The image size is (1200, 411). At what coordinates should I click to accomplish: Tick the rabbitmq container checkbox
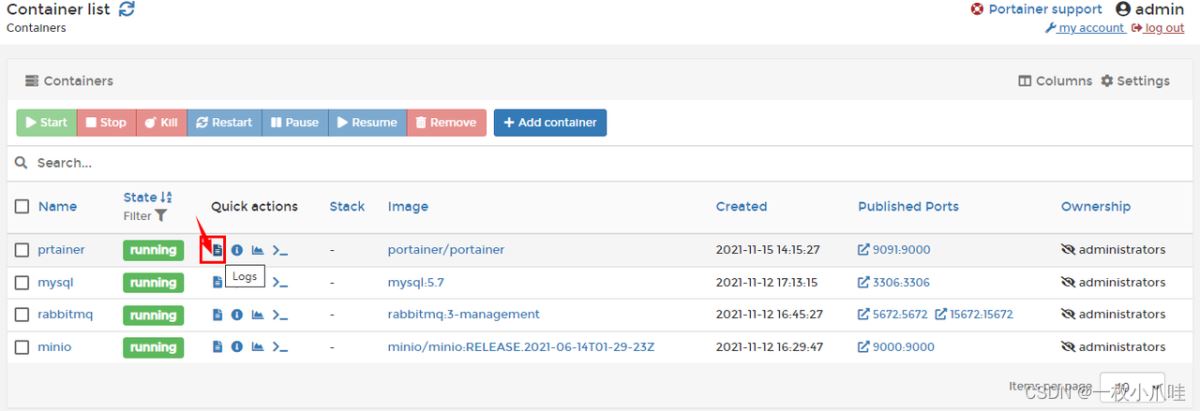(22, 315)
